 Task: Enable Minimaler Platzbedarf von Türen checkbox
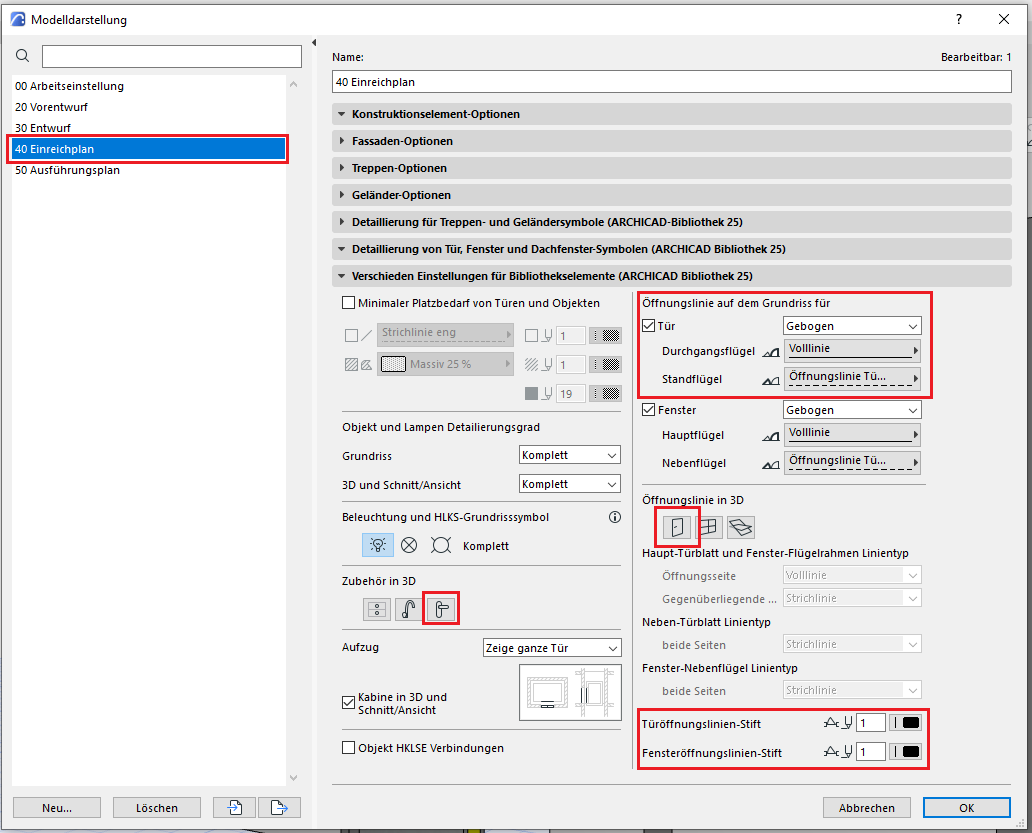[x=349, y=303]
